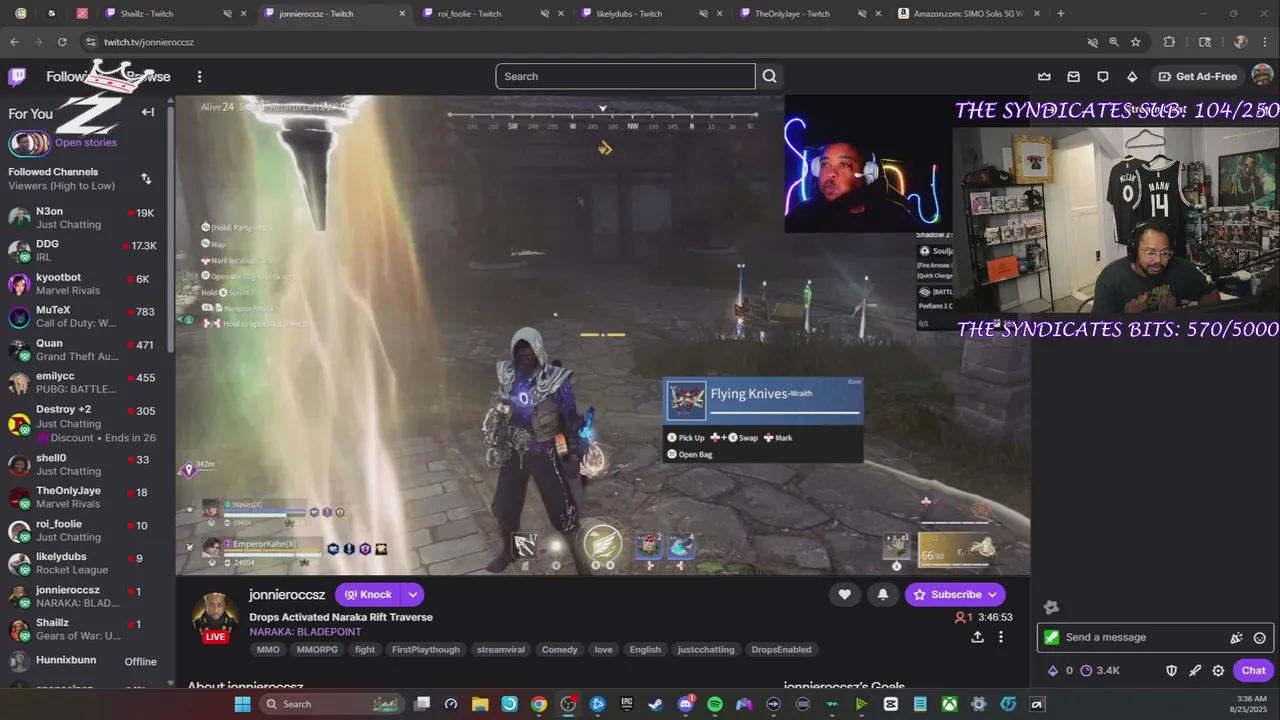Click the browser address bar URL
This screenshot has width=1280, height=720.
pos(149,42)
